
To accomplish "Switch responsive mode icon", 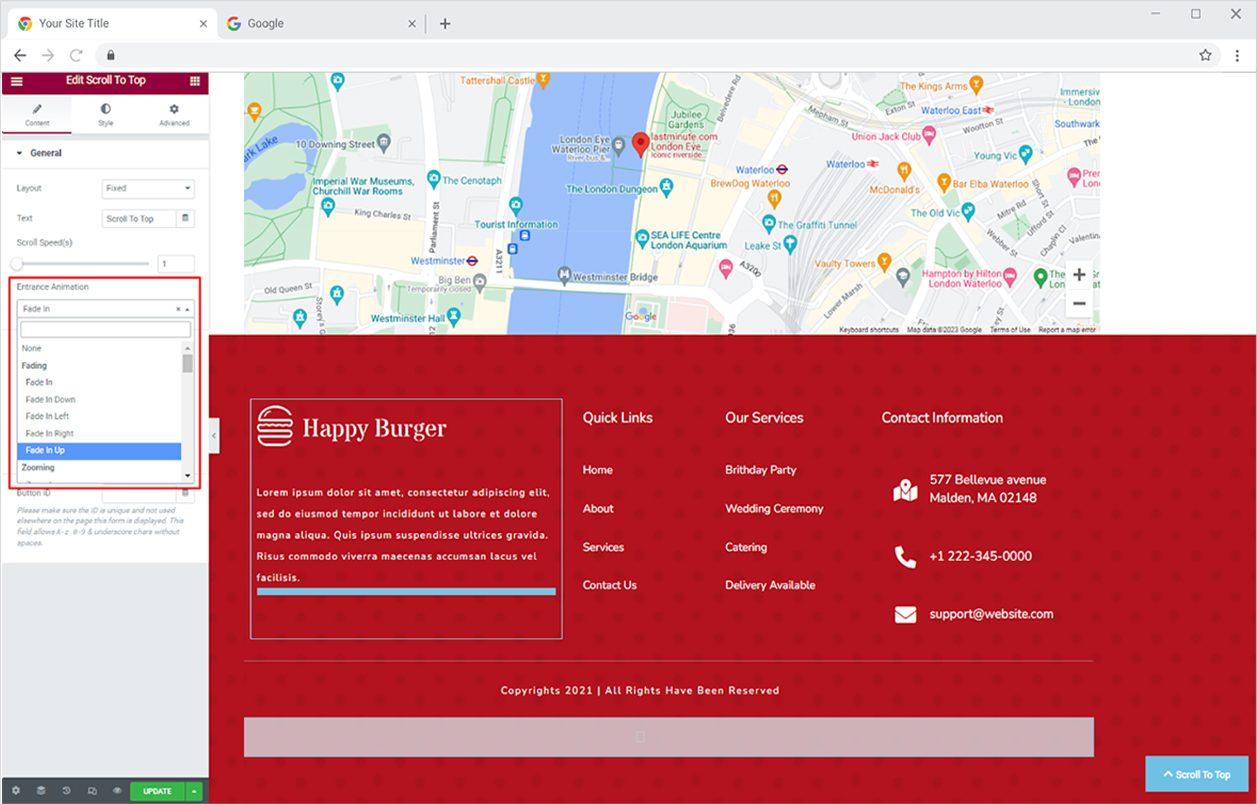I will 92,791.
